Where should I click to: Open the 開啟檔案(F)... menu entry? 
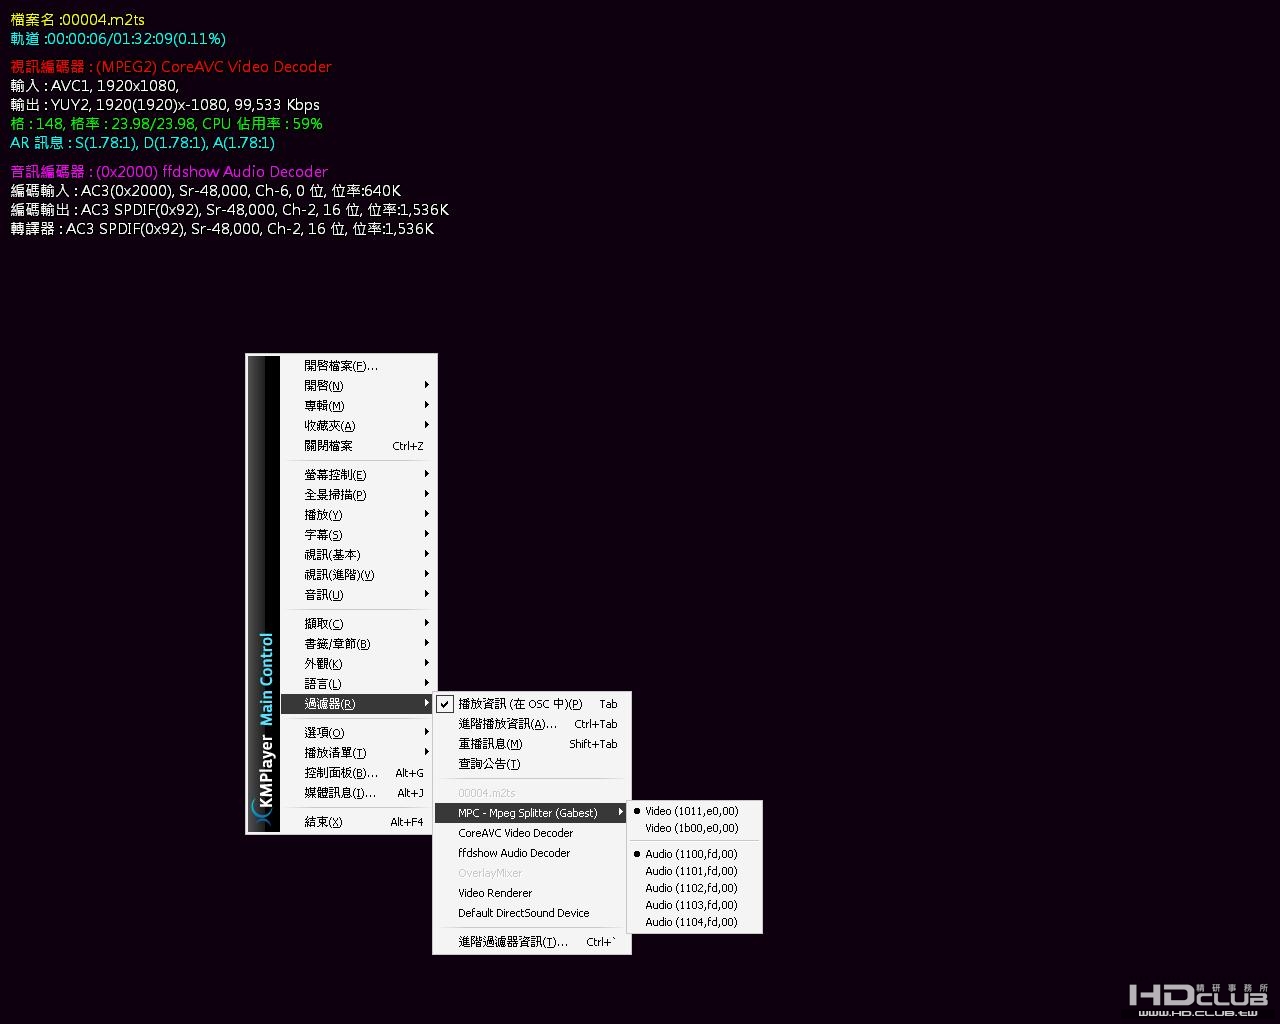tap(358, 366)
